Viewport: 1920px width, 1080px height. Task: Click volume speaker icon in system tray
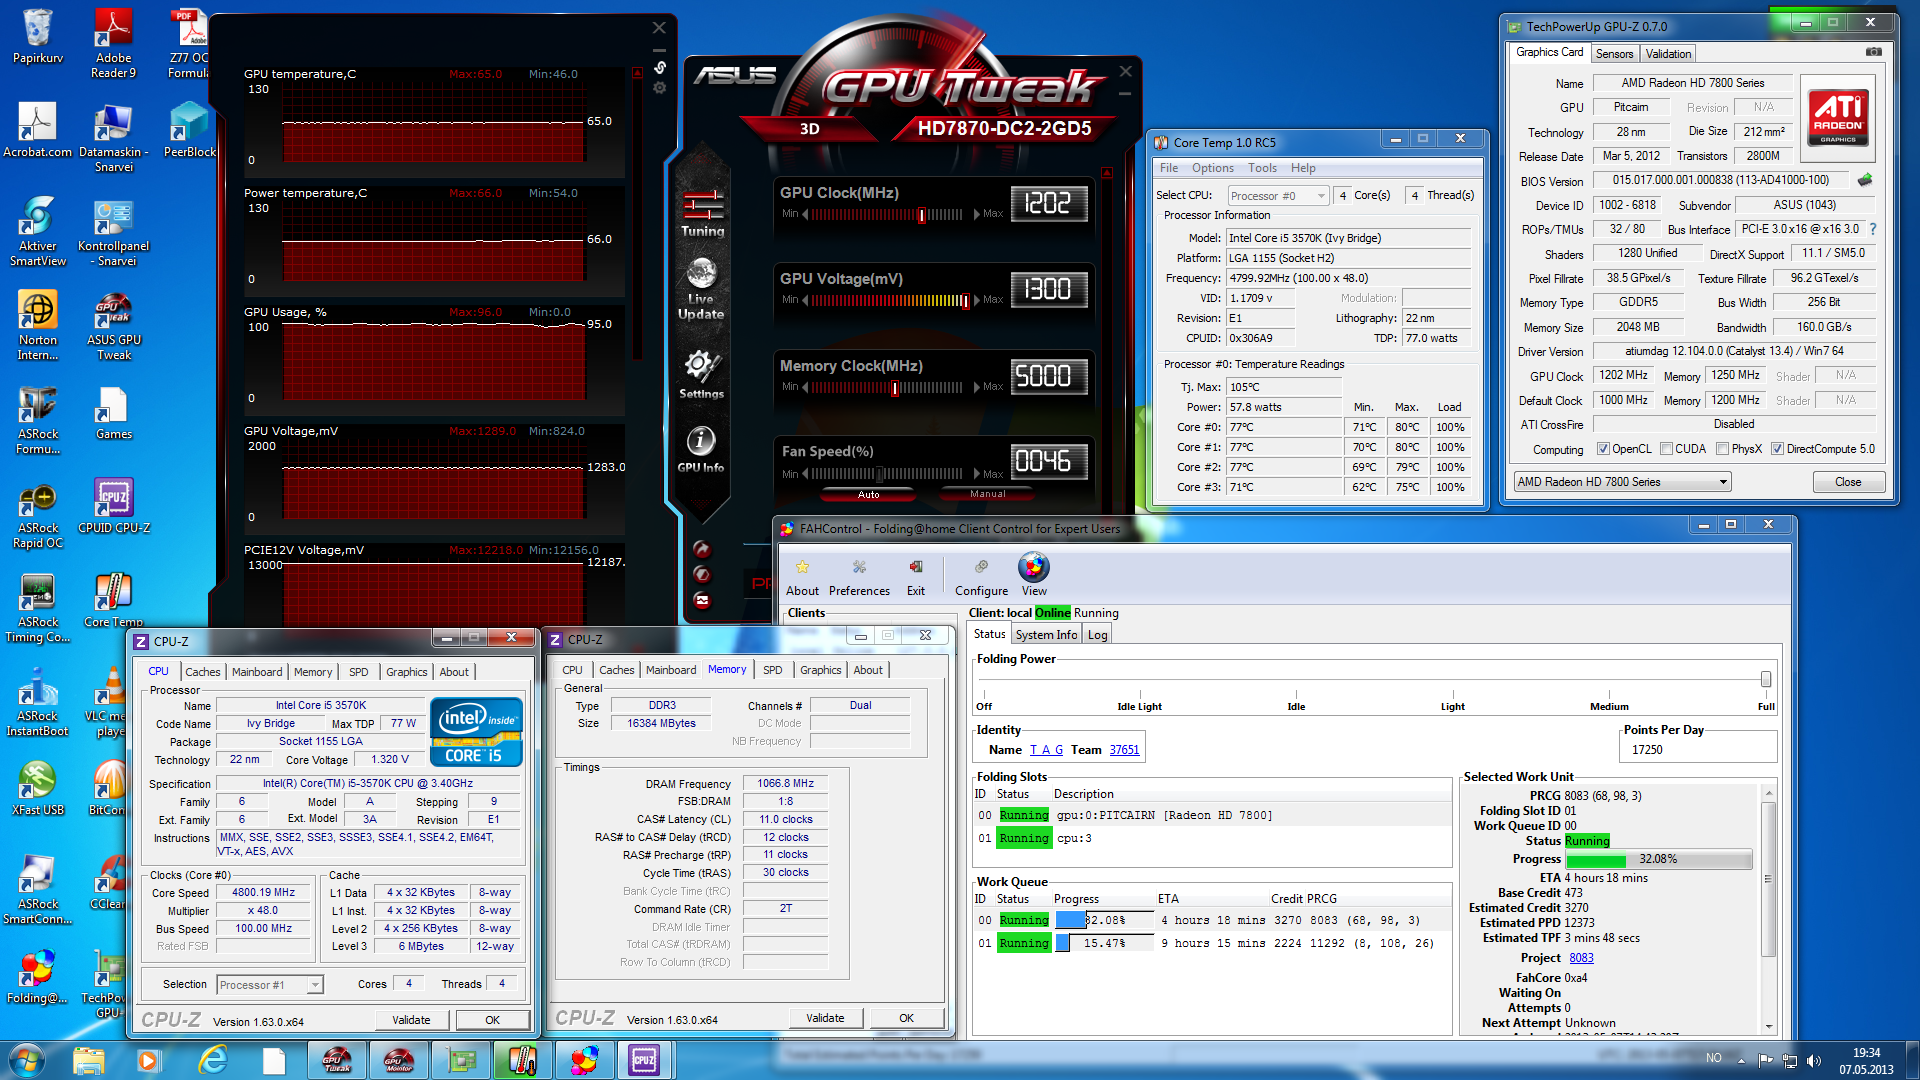[1814, 1060]
